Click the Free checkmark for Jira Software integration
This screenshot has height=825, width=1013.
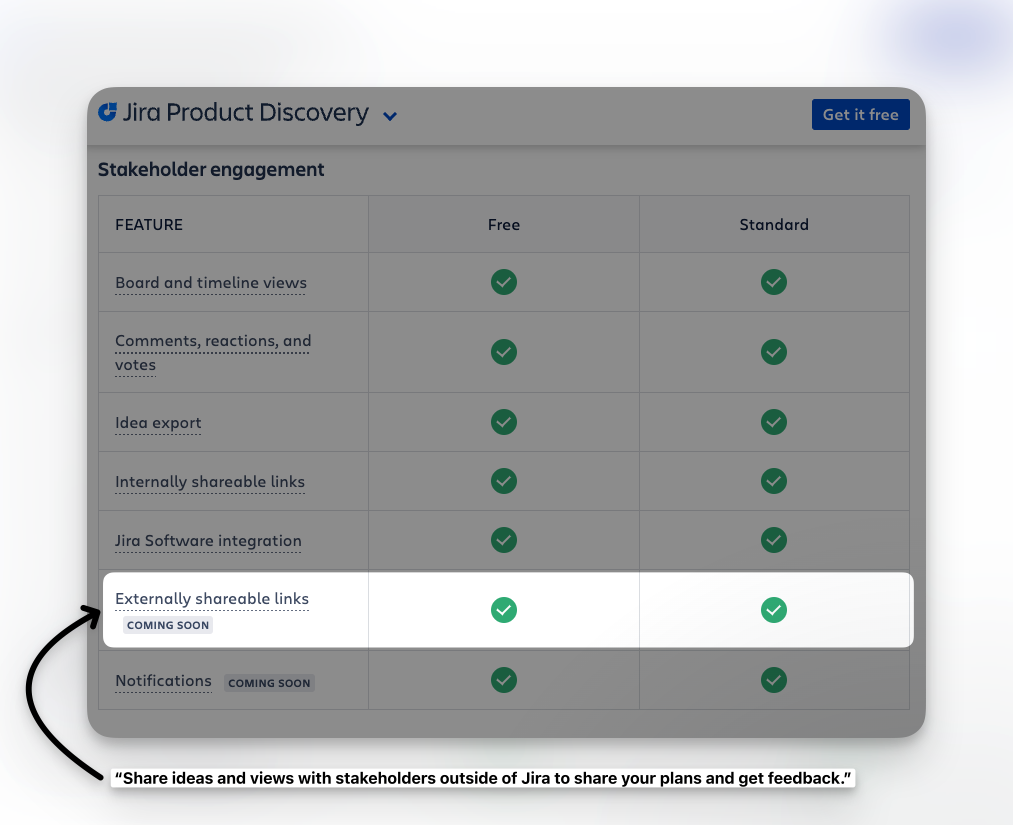coord(503,540)
